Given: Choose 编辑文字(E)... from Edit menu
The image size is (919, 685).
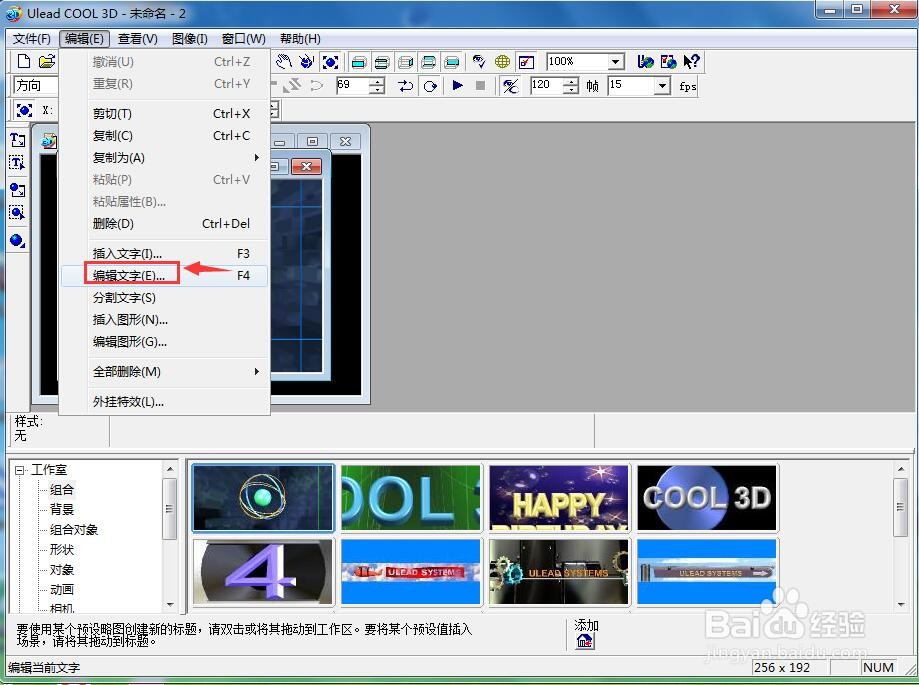Looking at the screenshot, I should pos(164,275).
